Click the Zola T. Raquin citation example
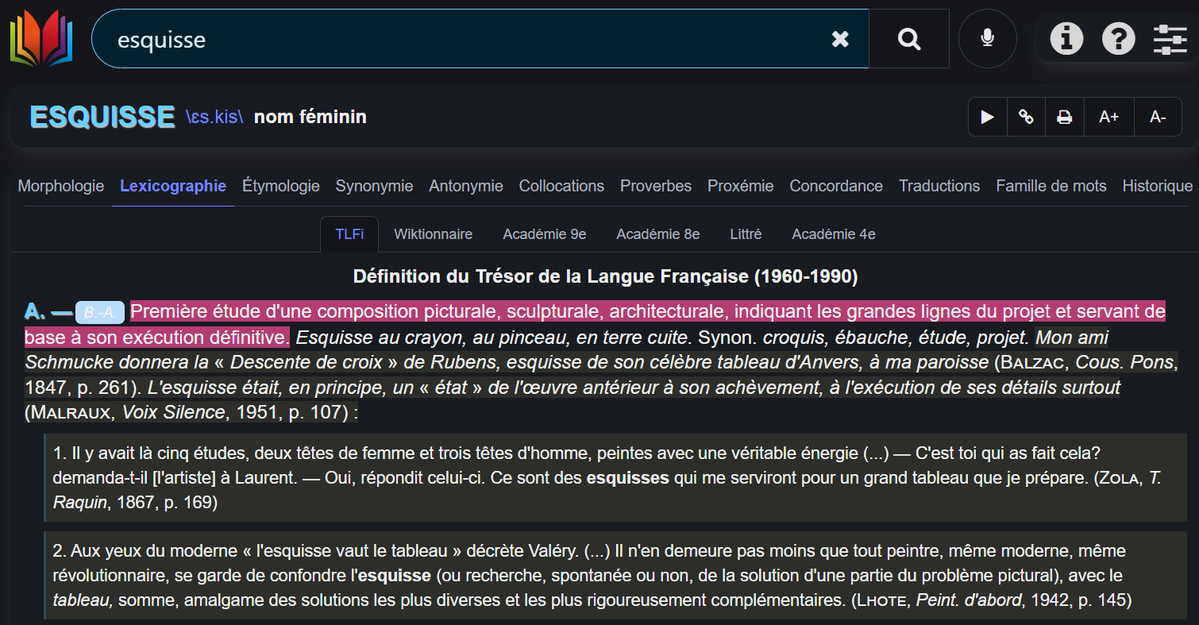 616,478
